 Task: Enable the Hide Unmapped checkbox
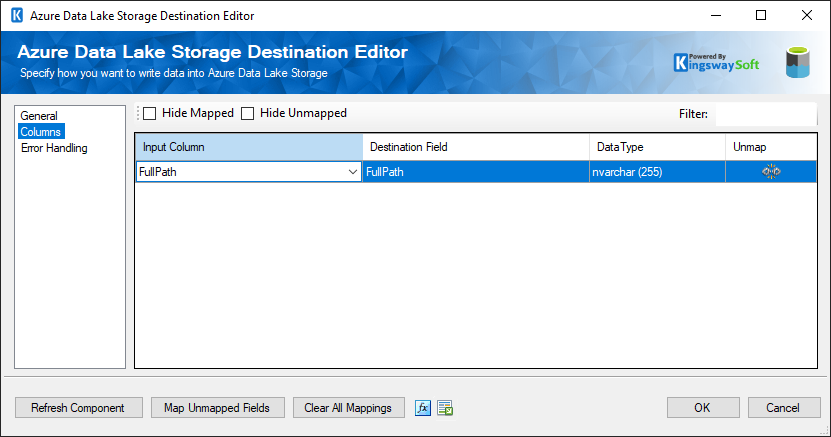point(247,113)
